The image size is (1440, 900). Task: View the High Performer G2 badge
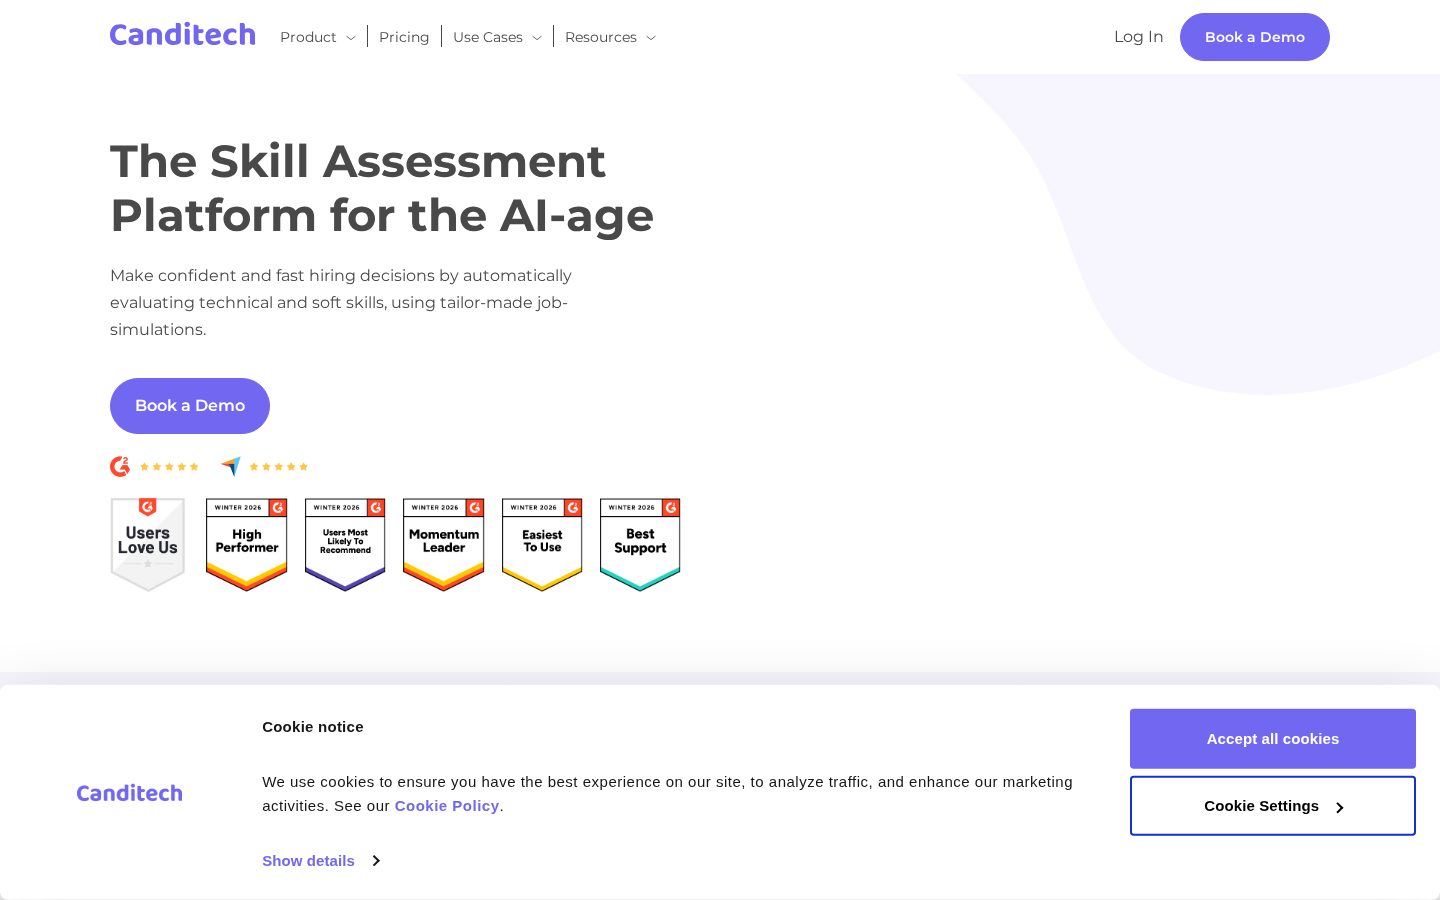pos(247,545)
